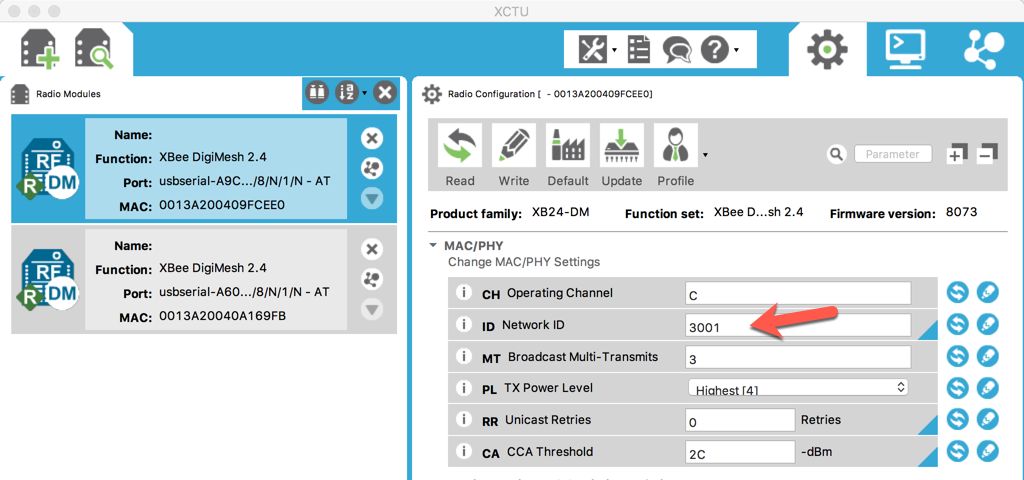Expand all configuration sections
Viewport: 1024px width, 480px height.
[956, 153]
